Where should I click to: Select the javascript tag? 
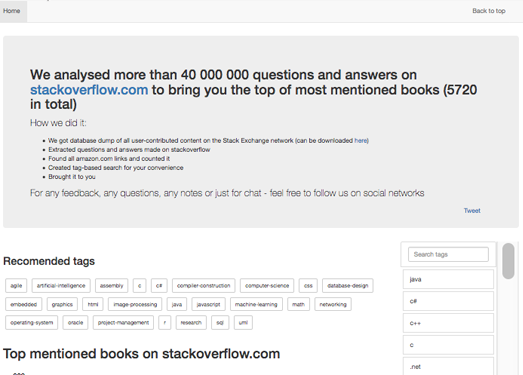208,304
